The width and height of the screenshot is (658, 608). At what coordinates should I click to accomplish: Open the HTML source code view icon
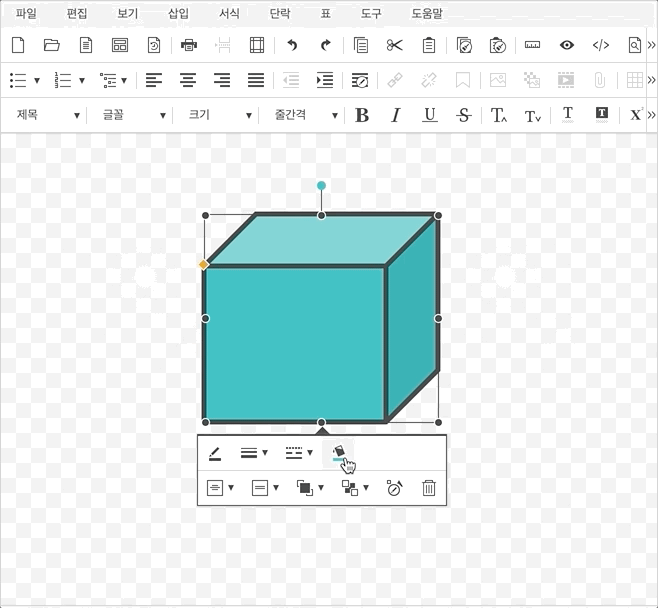(601, 45)
